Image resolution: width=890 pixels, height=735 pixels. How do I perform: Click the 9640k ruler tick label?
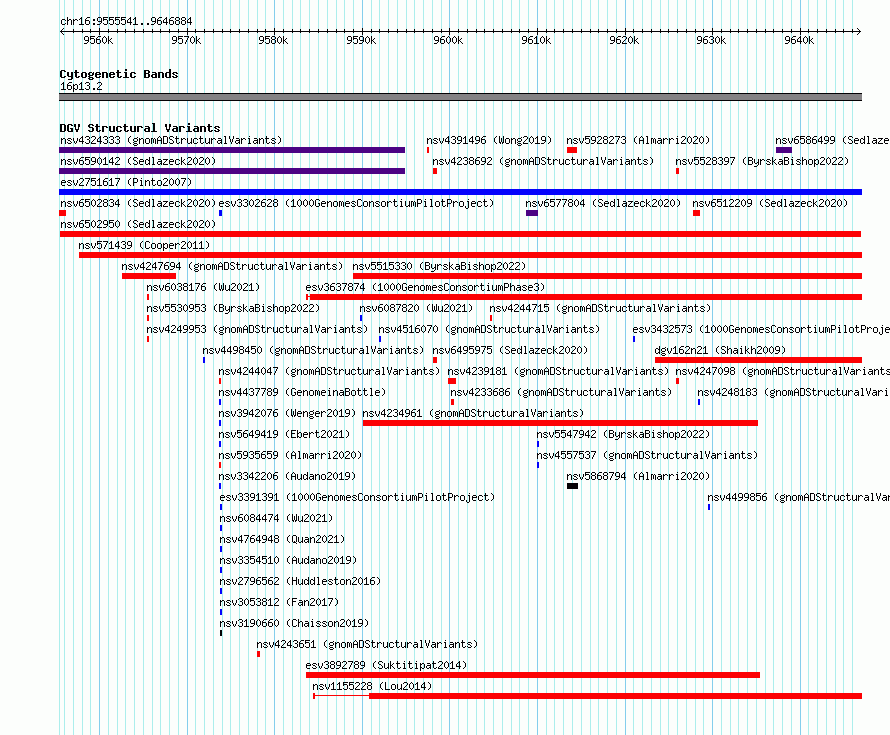pos(799,40)
